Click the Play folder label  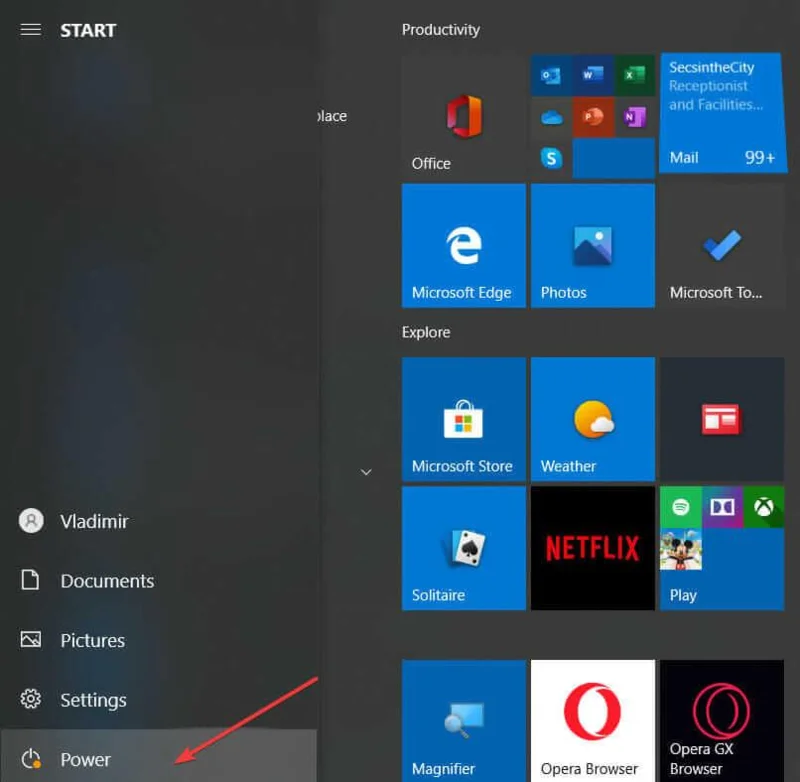683,595
